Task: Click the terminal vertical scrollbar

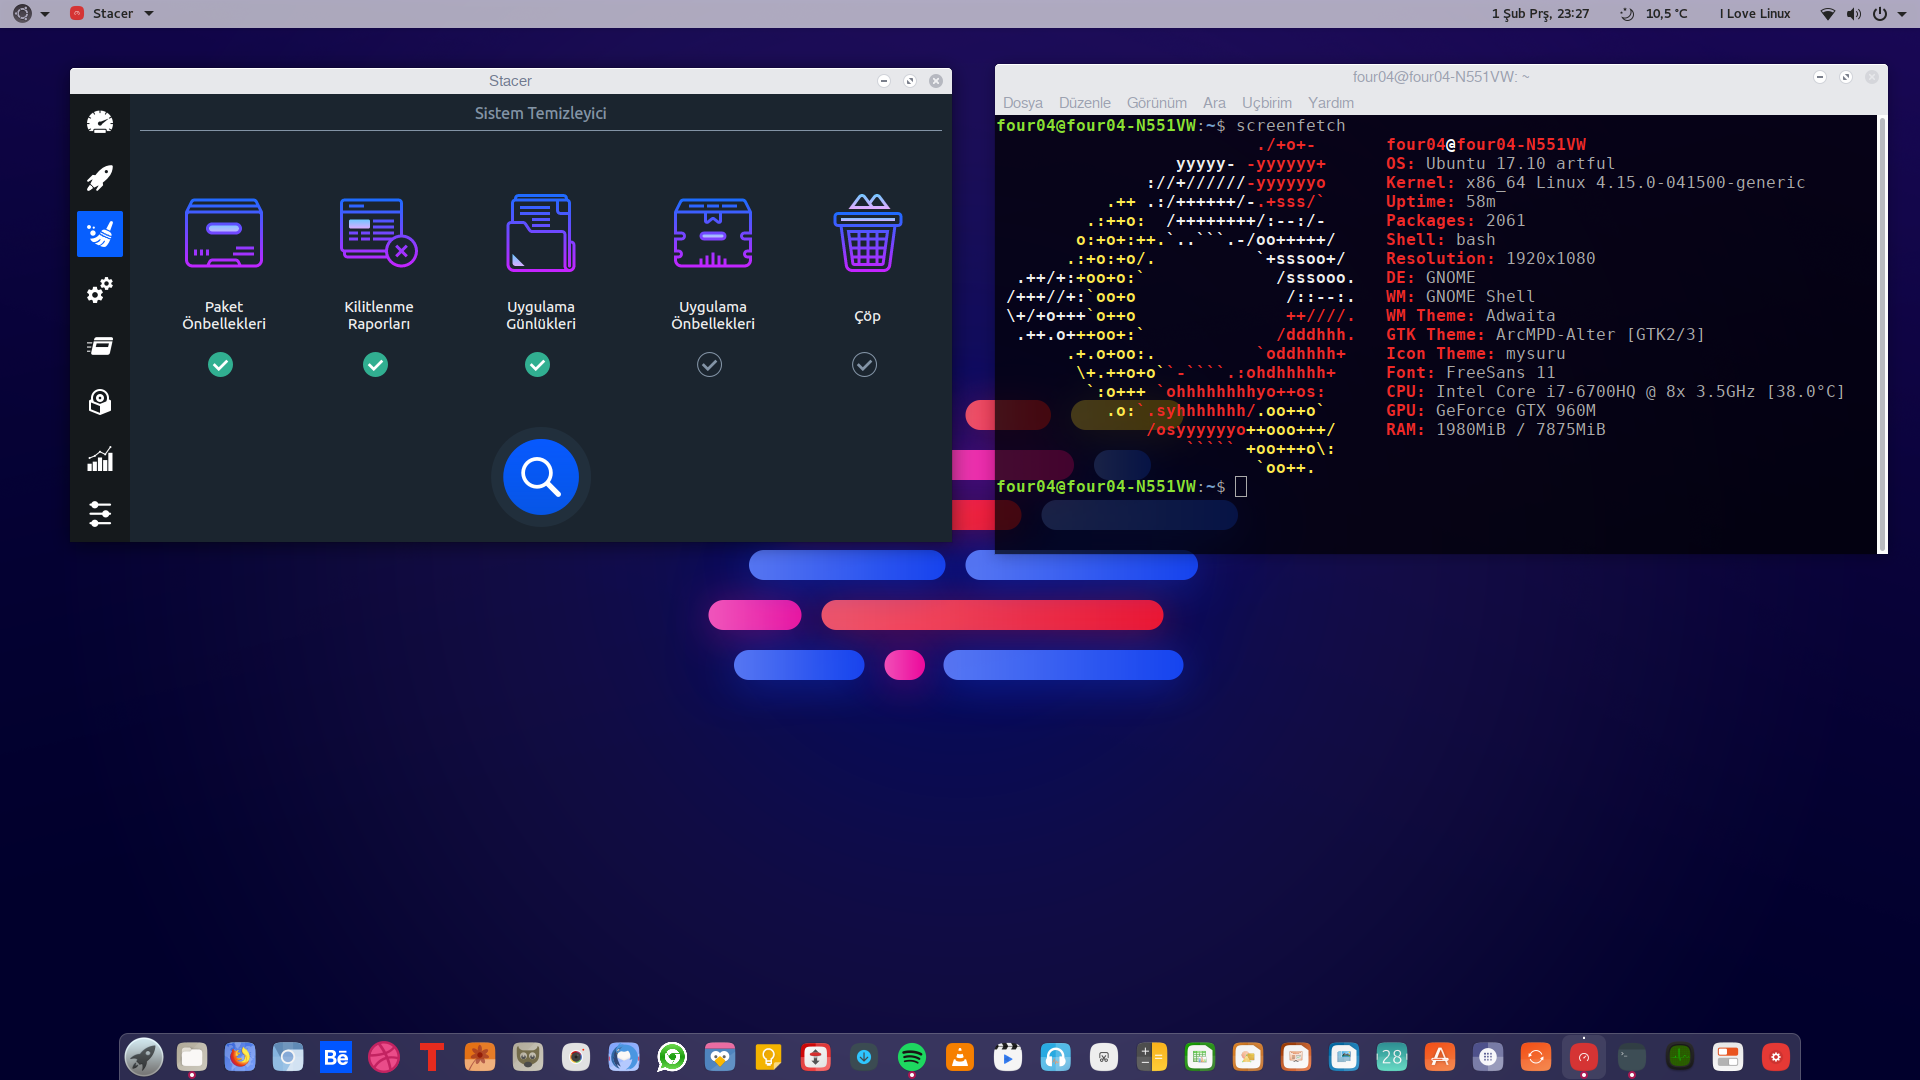Action: 1882,334
